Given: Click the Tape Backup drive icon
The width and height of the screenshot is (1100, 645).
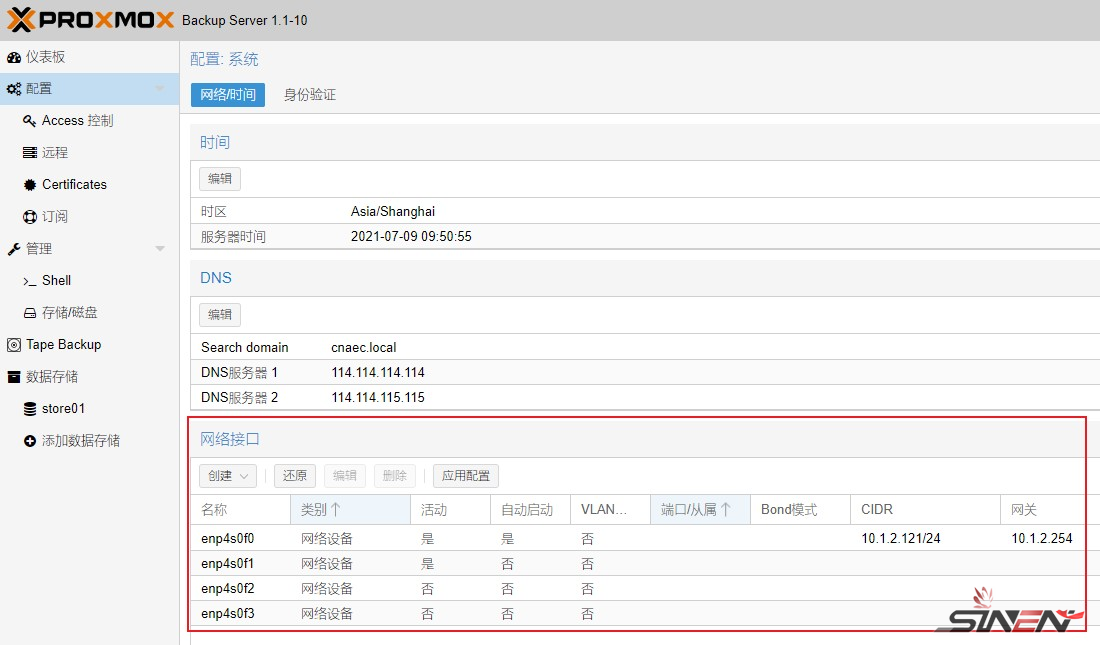Looking at the screenshot, I should 13,345.
